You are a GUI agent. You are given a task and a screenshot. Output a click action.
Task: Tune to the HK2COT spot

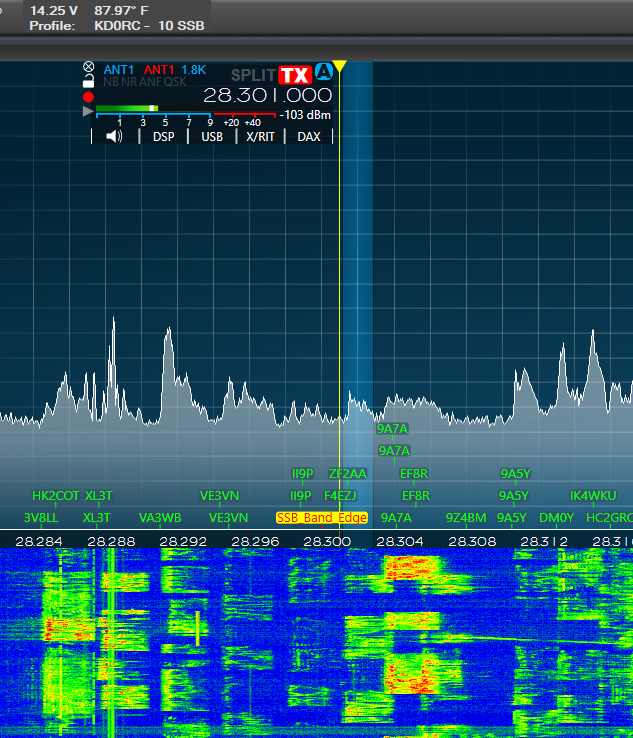coord(56,496)
